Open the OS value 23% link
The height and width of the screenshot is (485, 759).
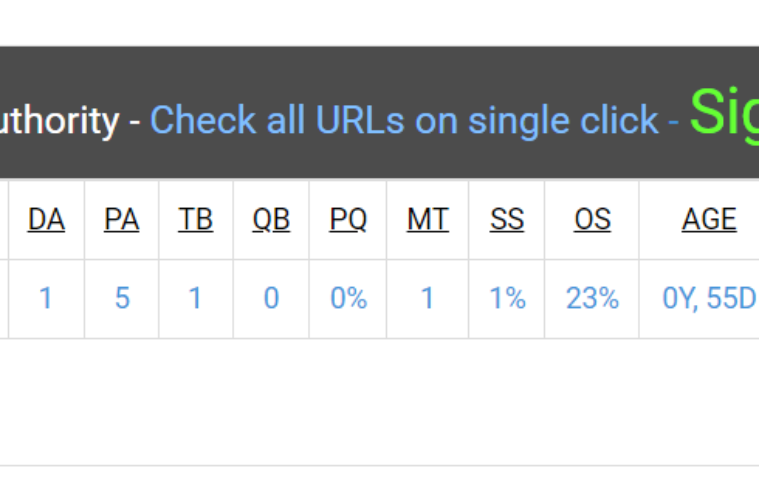[592, 298]
